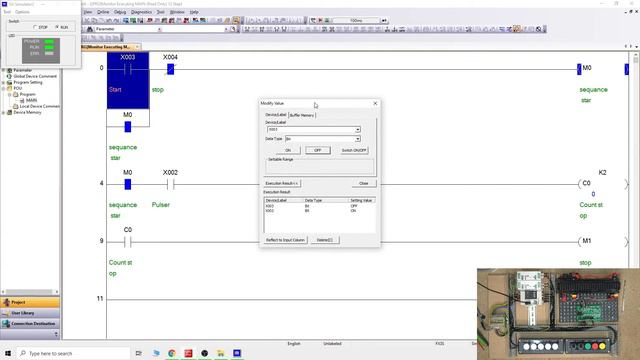The width and height of the screenshot is (640, 360).
Task: Open the Debug menu
Action: coord(120,12)
